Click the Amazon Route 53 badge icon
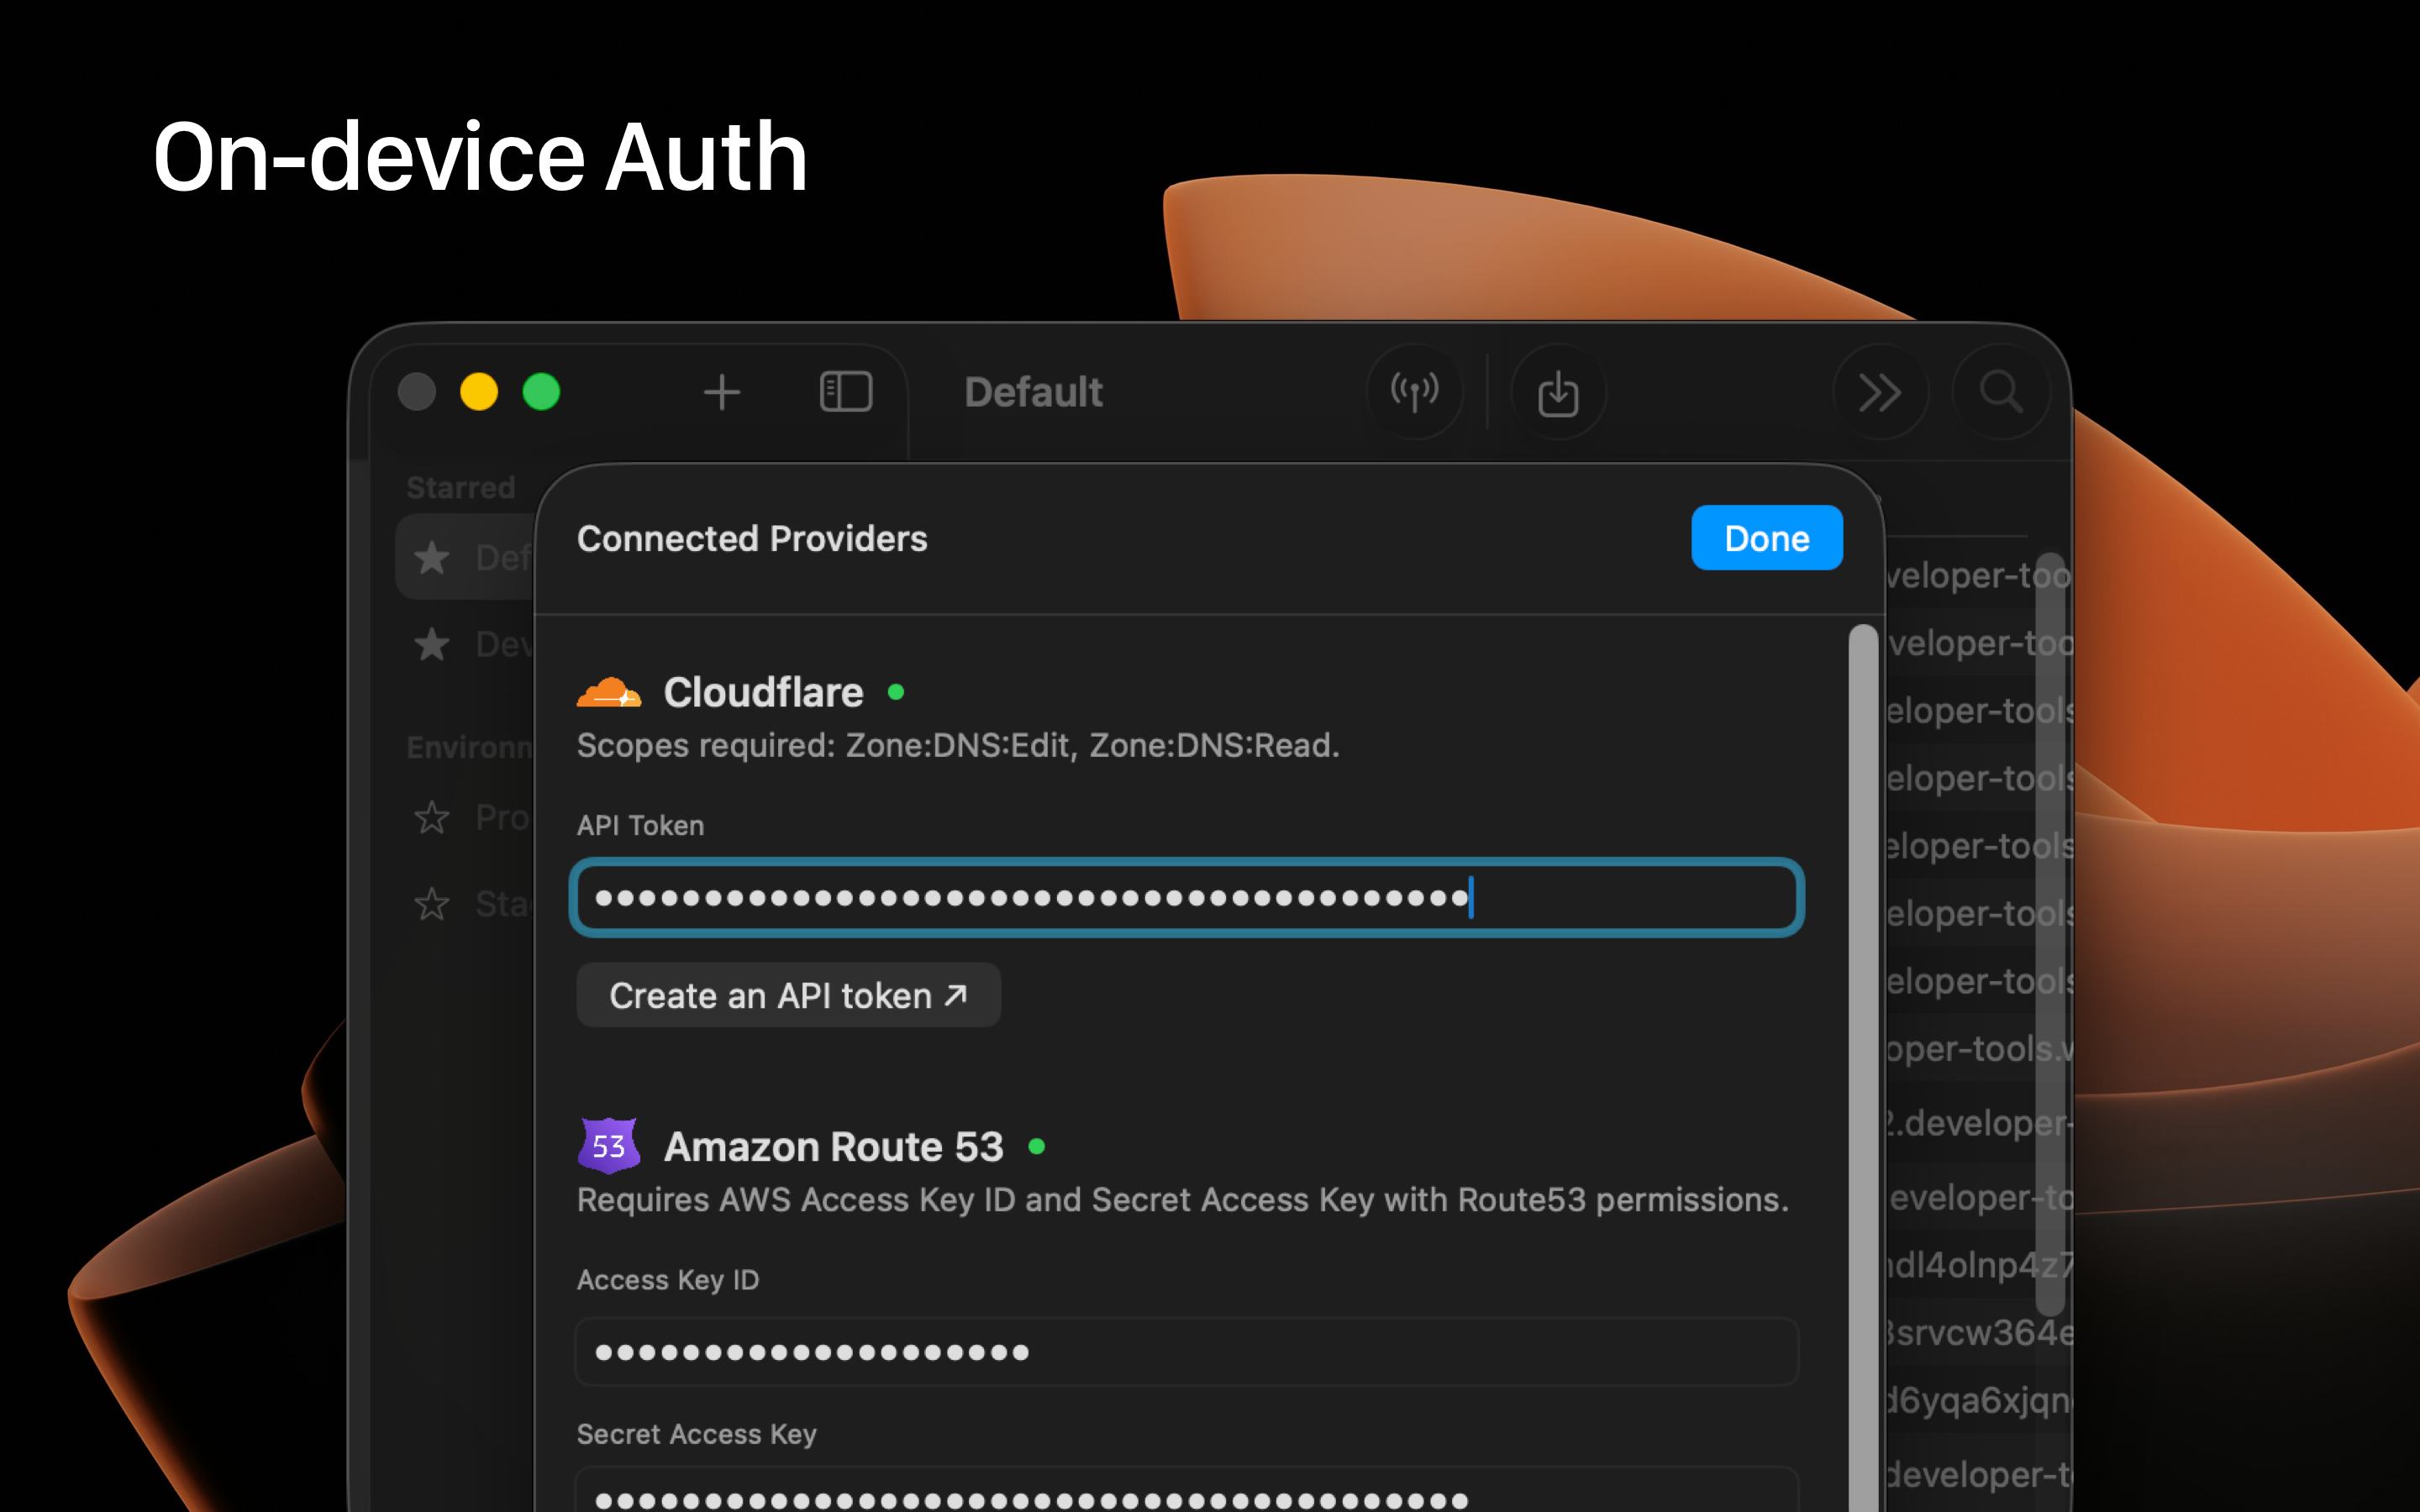Viewport: 2420px width, 1512px height. pyautogui.click(x=609, y=1146)
